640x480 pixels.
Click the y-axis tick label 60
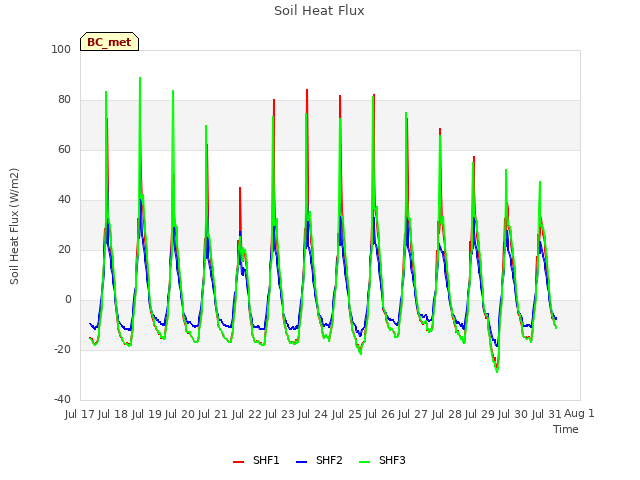tap(64, 149)
